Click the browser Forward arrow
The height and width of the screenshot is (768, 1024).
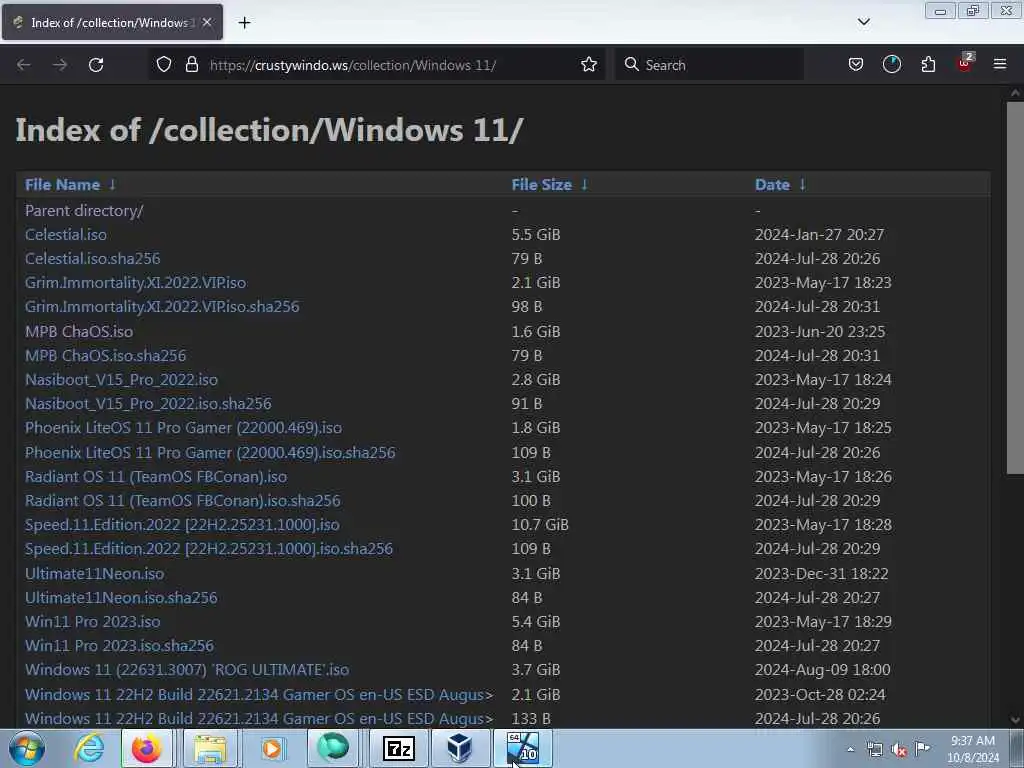[x=59, y=65]
